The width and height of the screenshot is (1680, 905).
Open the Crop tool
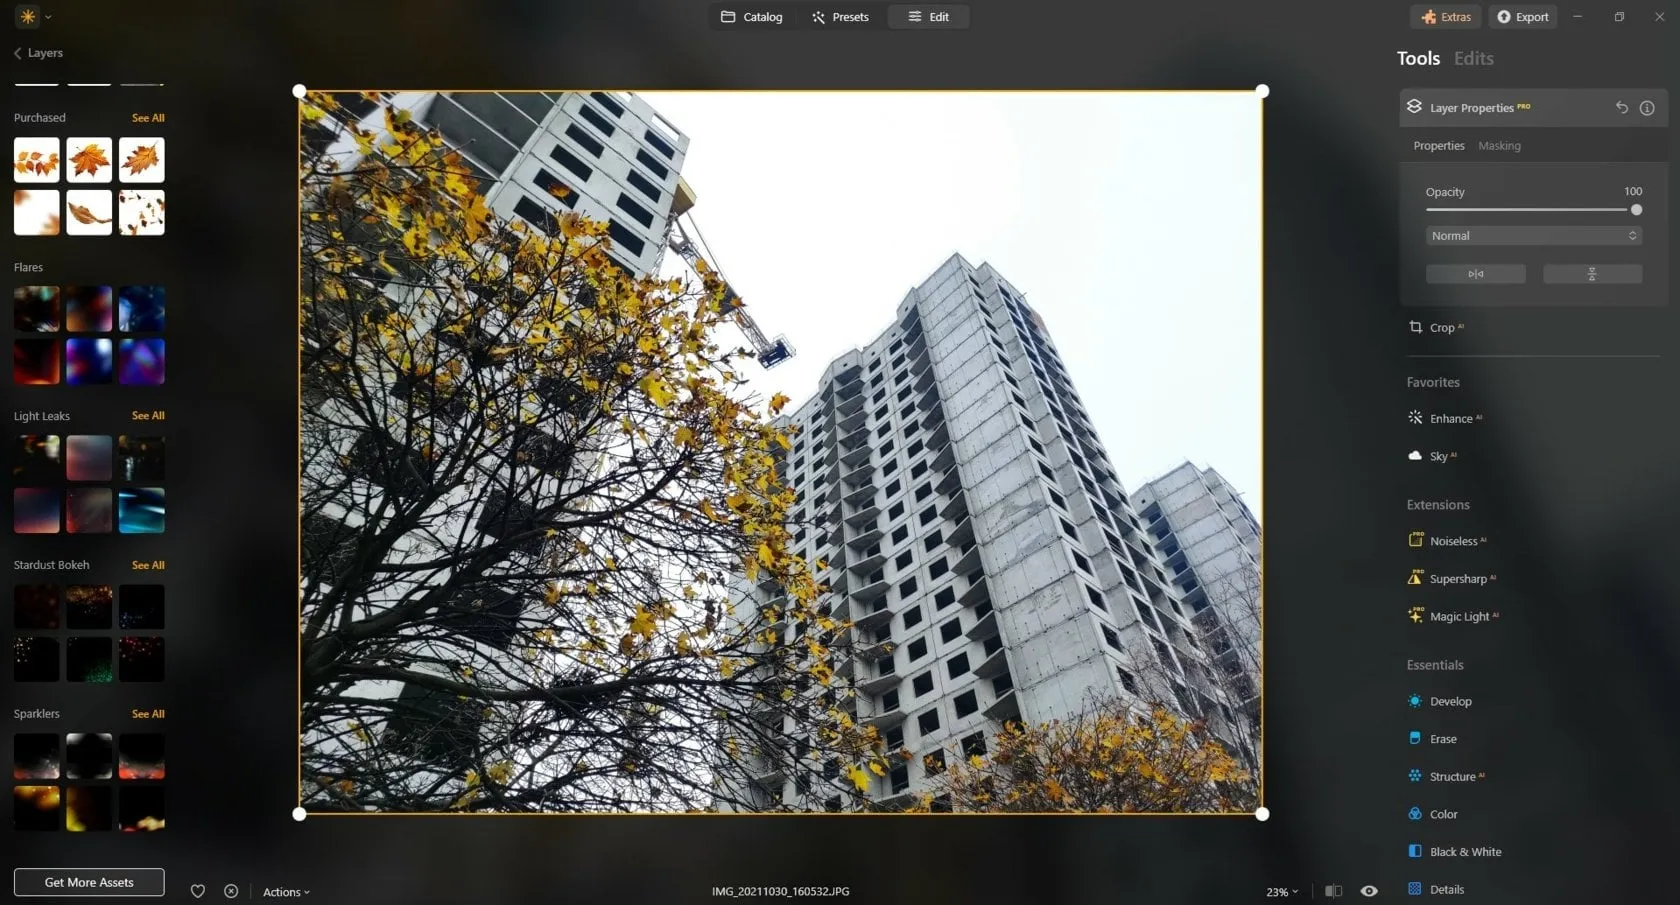coord(1441,328)
